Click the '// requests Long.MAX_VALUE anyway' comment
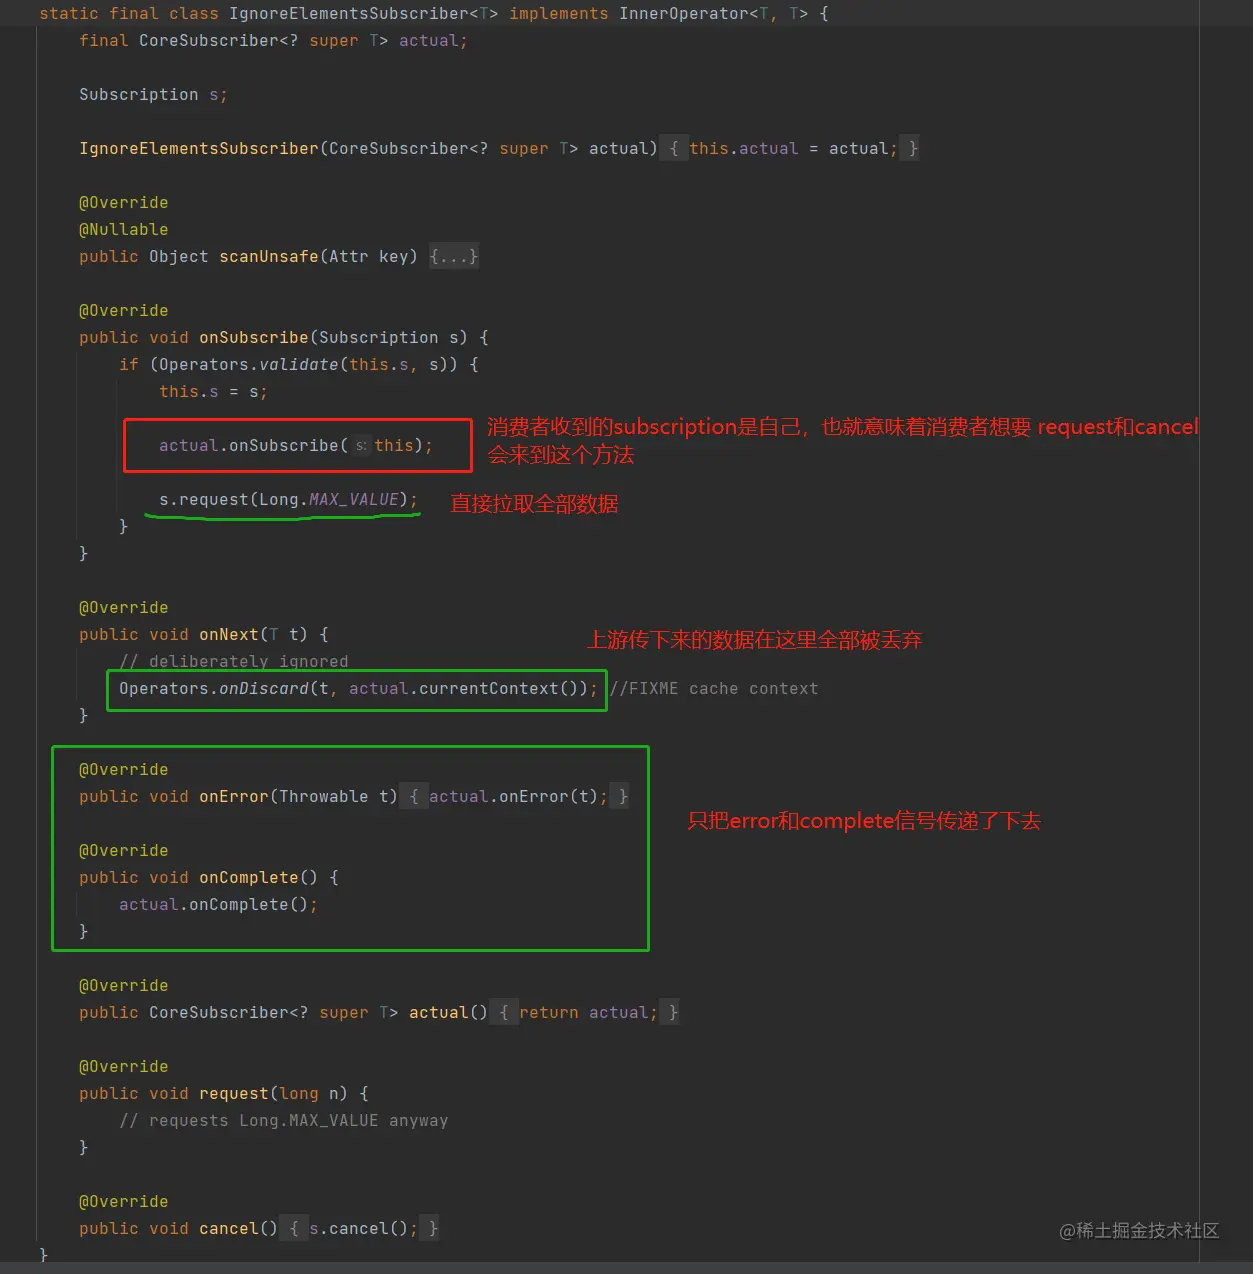This screenshot has width=1253, height=1274. point(284,1121)
